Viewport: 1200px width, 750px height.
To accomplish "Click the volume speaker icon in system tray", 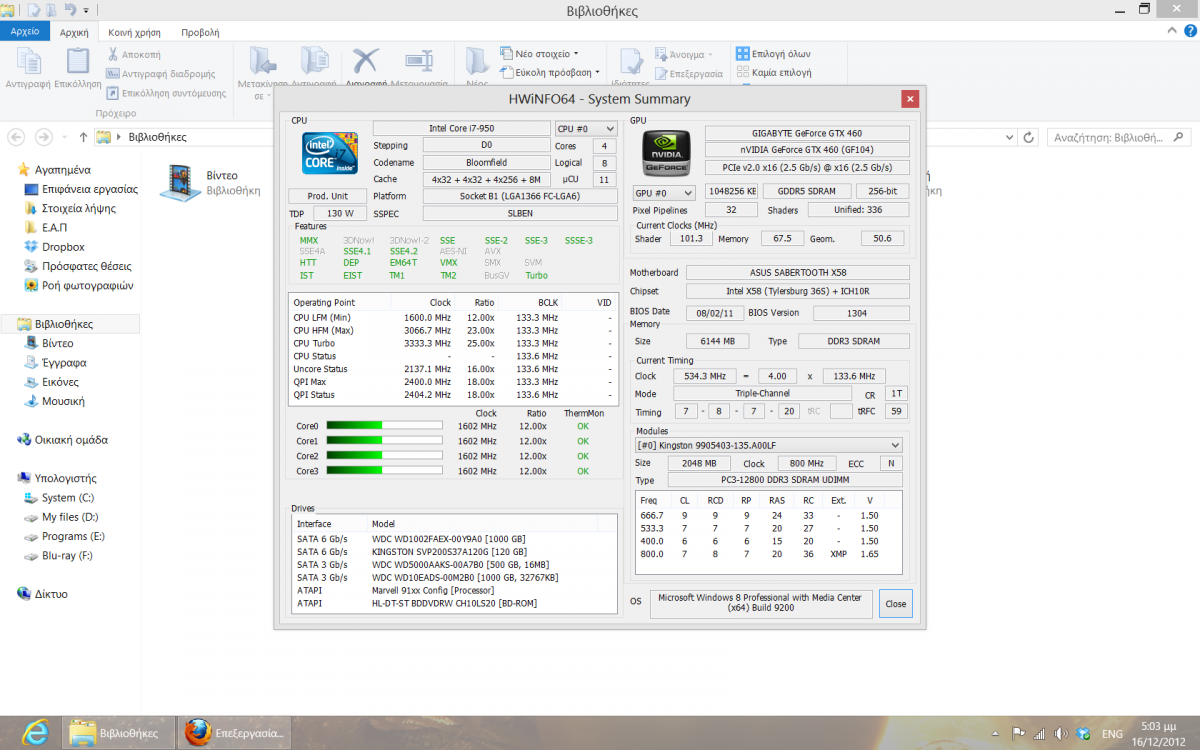I will click(x=1059, y=734).
